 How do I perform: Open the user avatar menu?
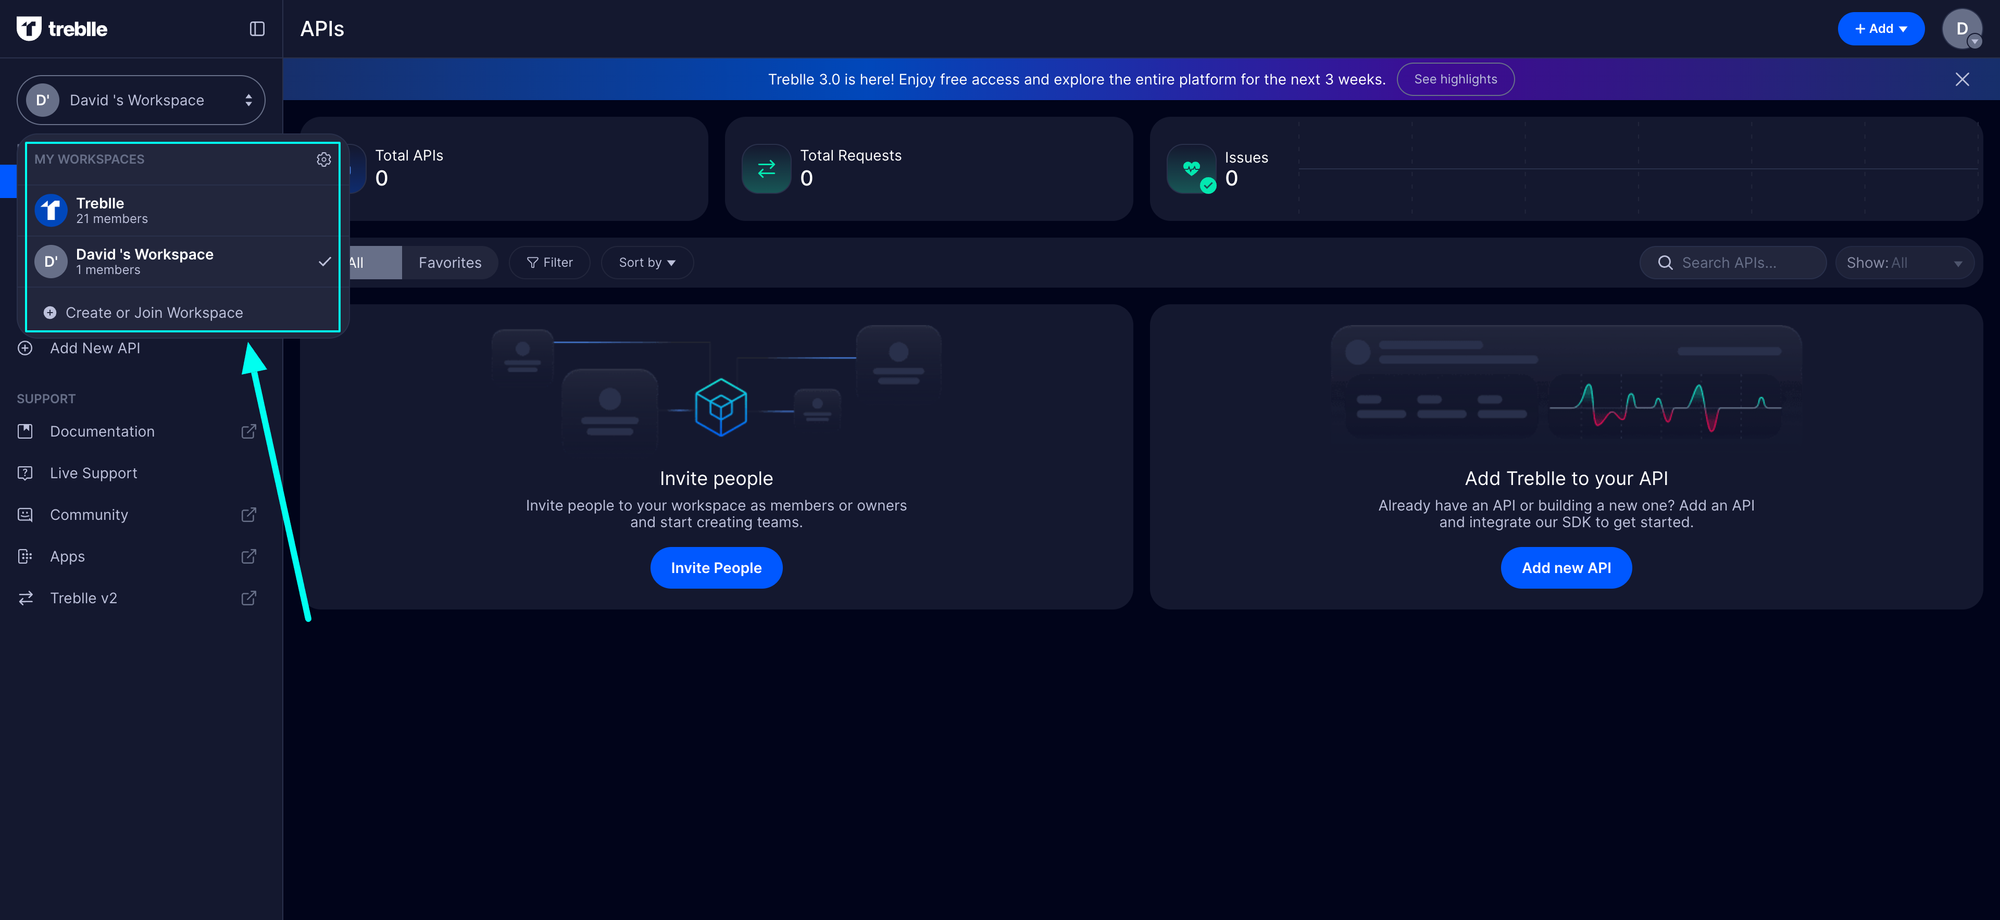[x=1962, y=29]
